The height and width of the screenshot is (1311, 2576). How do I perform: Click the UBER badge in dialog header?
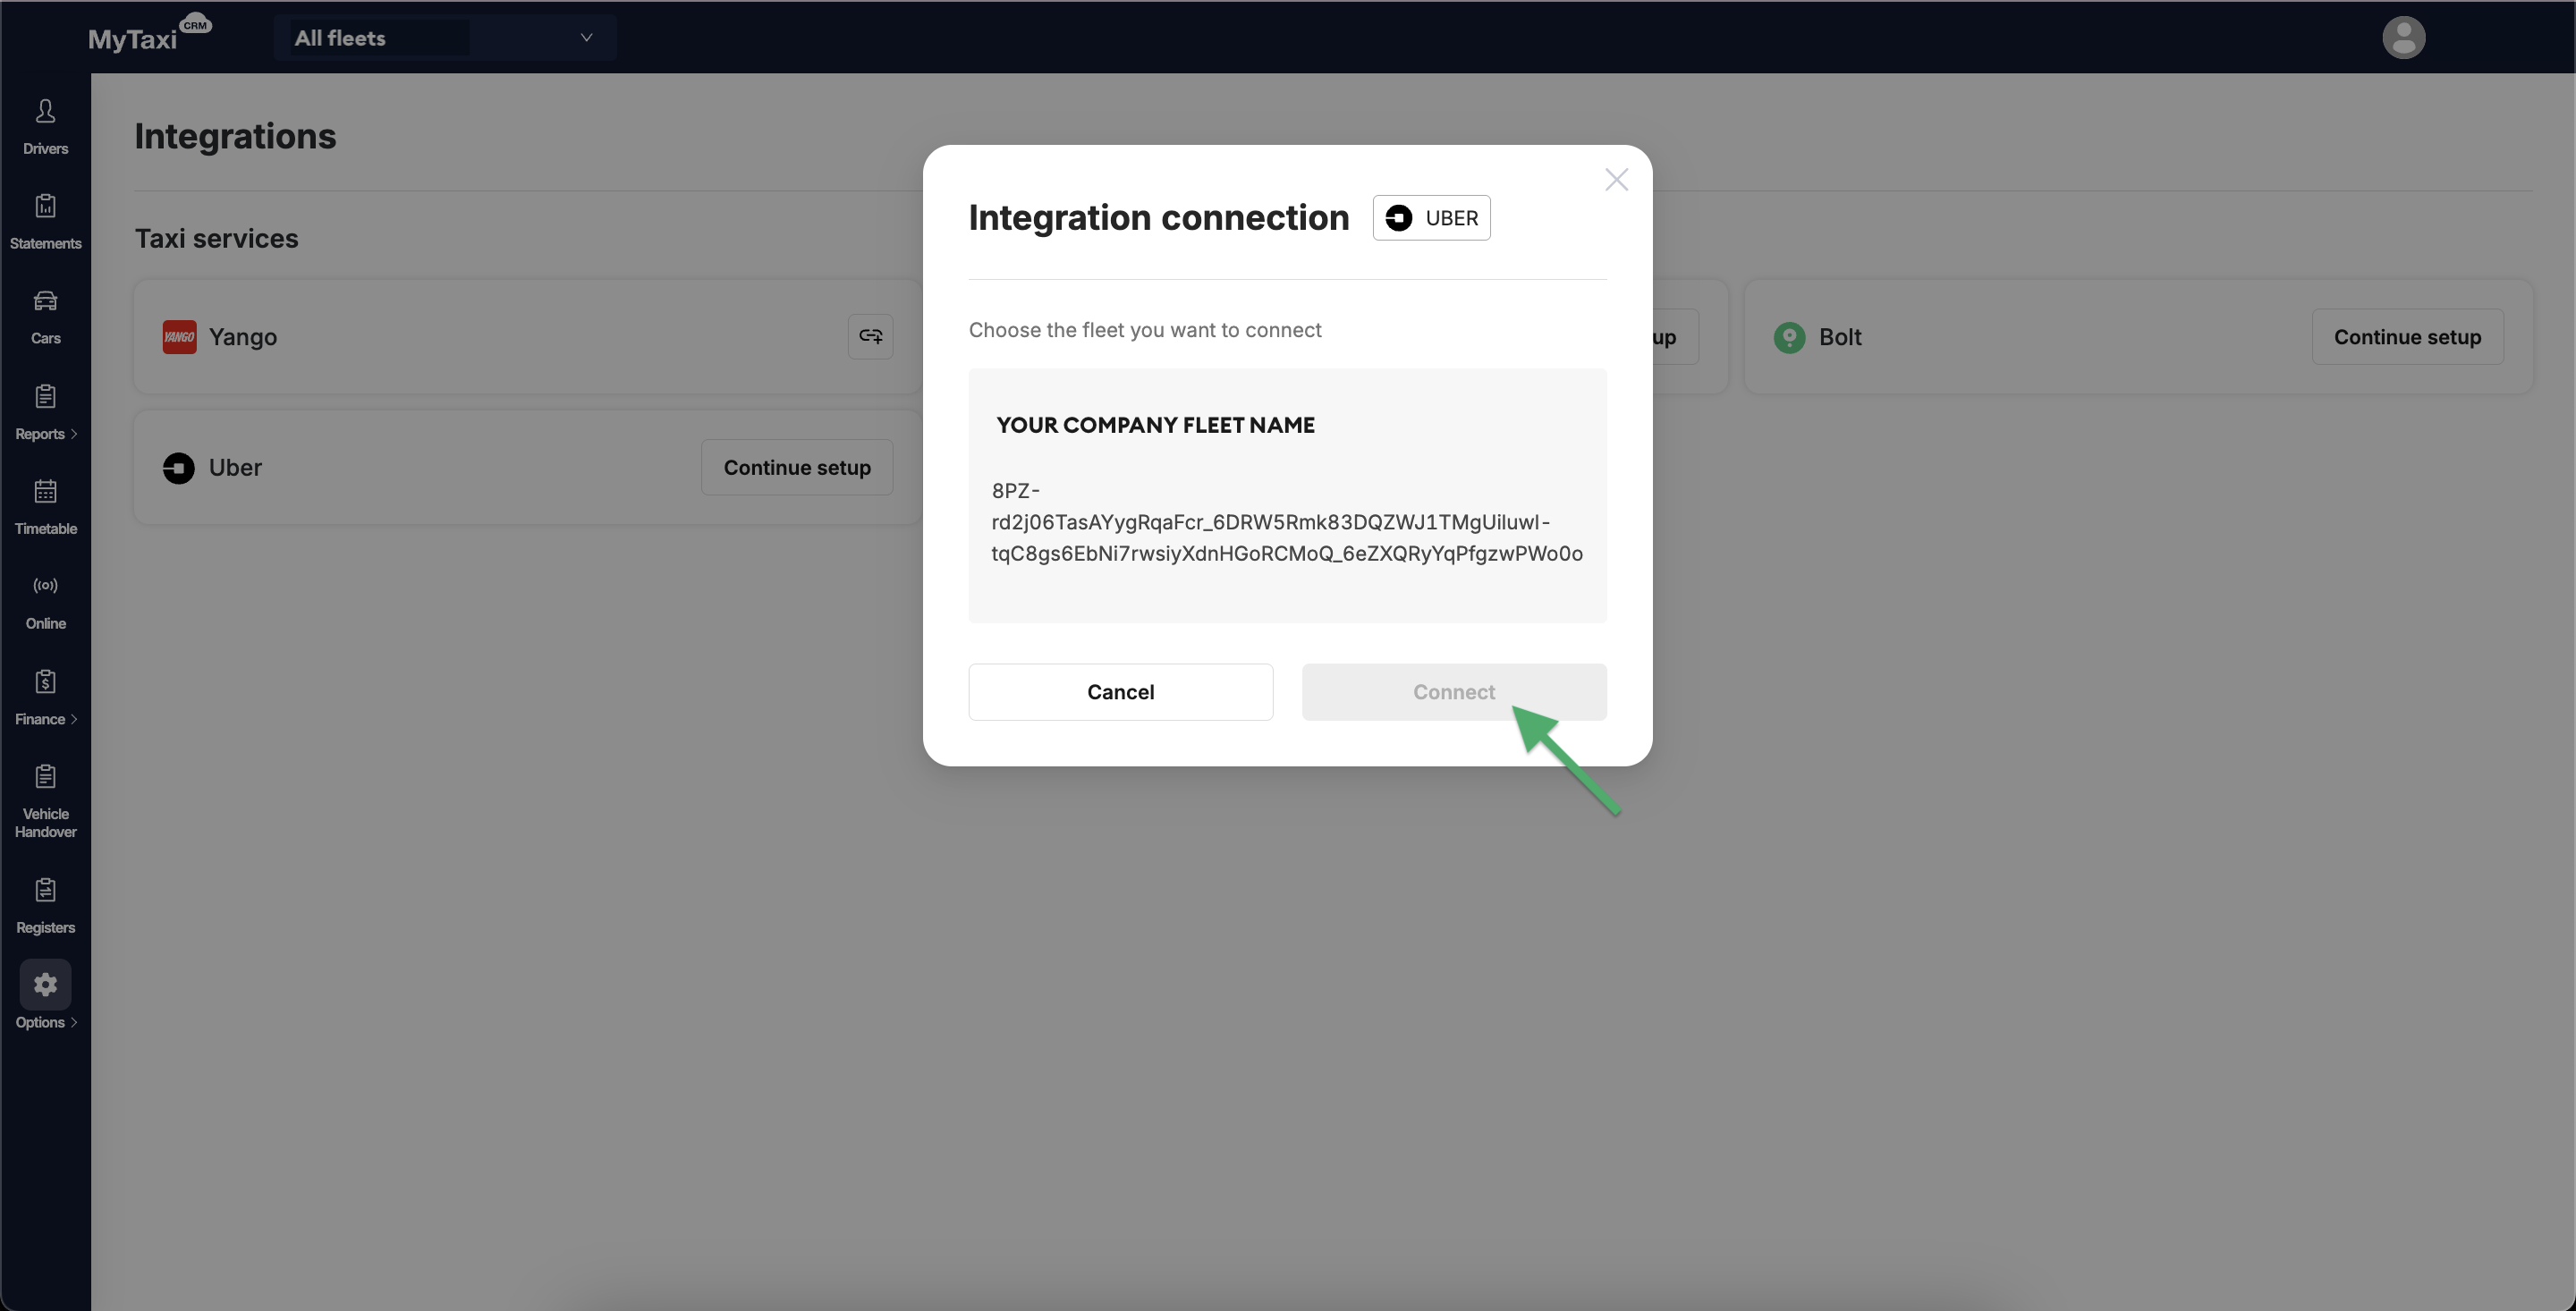(1431, 217)
